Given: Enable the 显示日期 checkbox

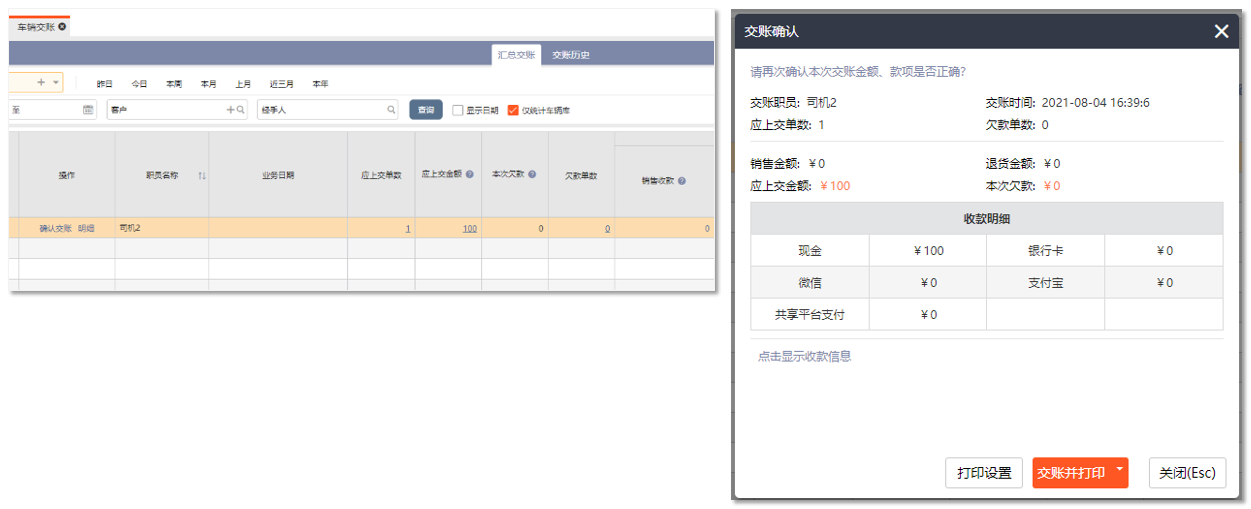Looking at the screenshot, I should [458, 110].
